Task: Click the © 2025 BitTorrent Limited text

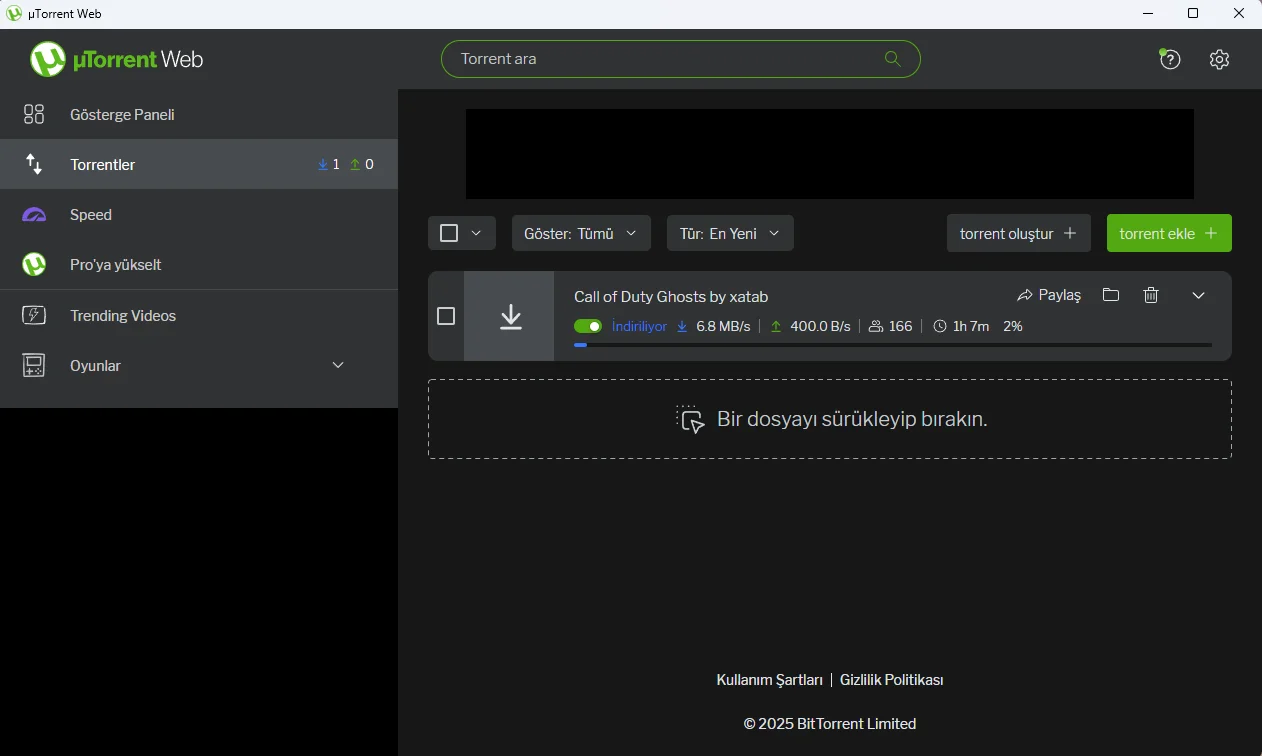Action: pos(830,724)
